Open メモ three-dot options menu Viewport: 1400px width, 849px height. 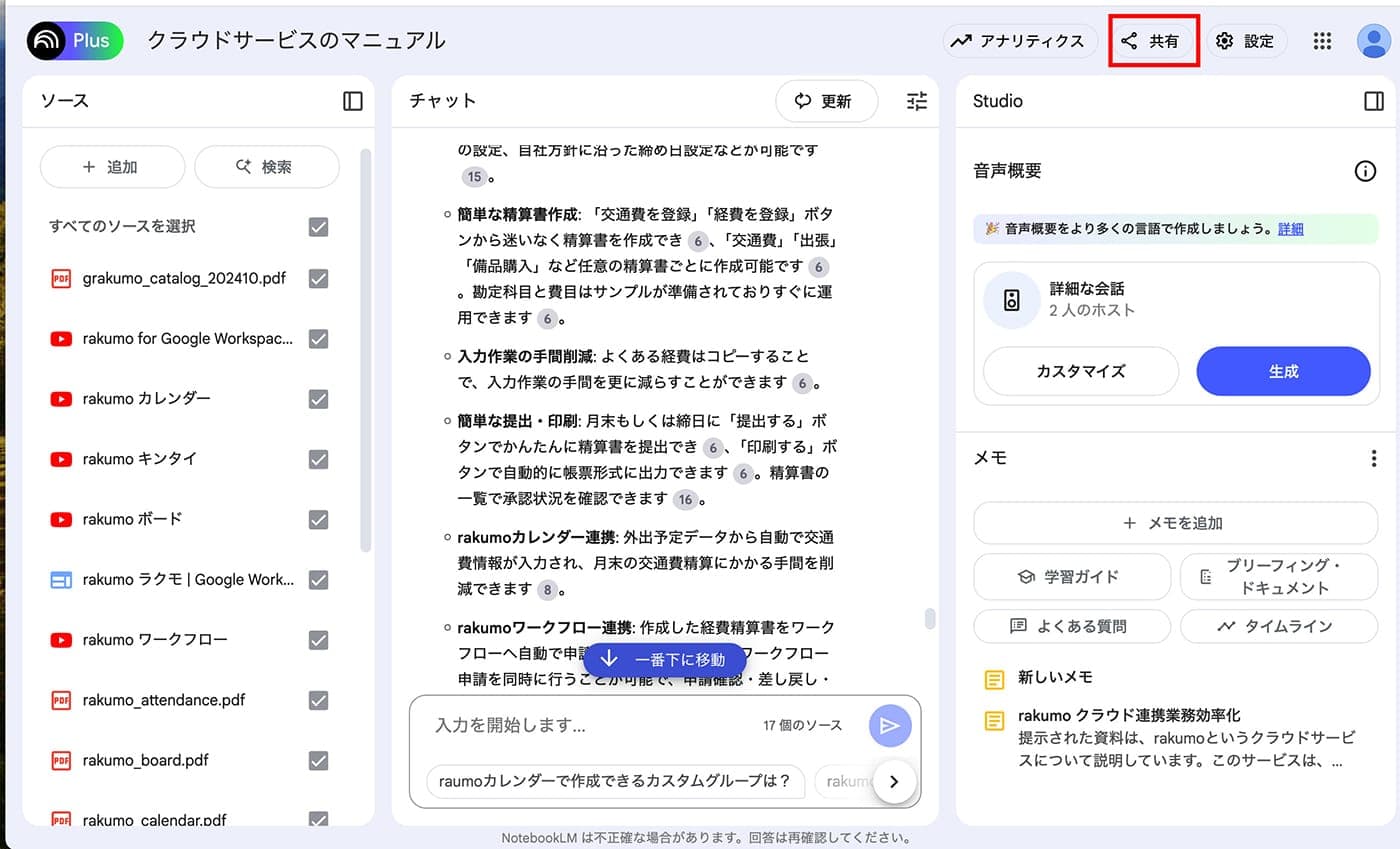pos(1374,458)
